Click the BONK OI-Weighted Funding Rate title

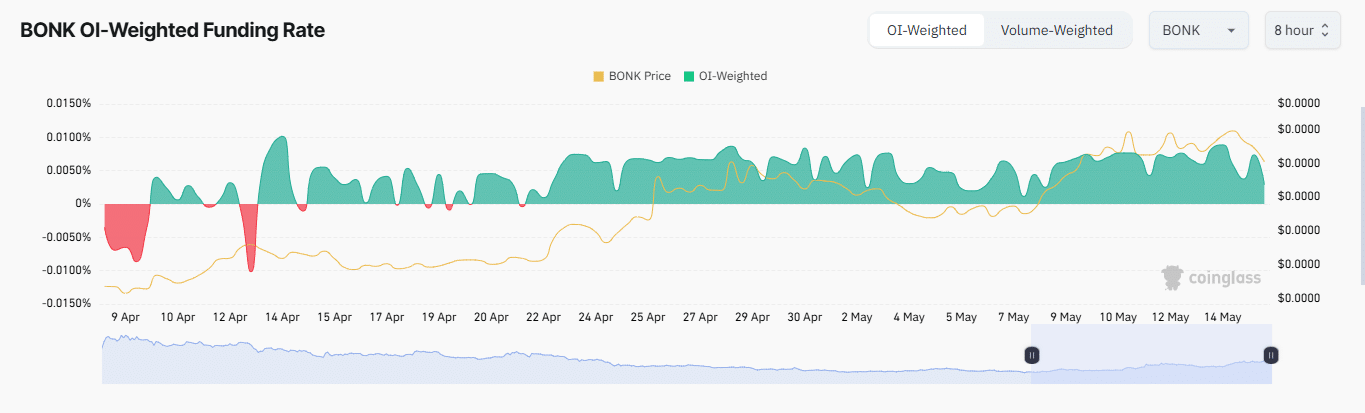coord(172,30)
